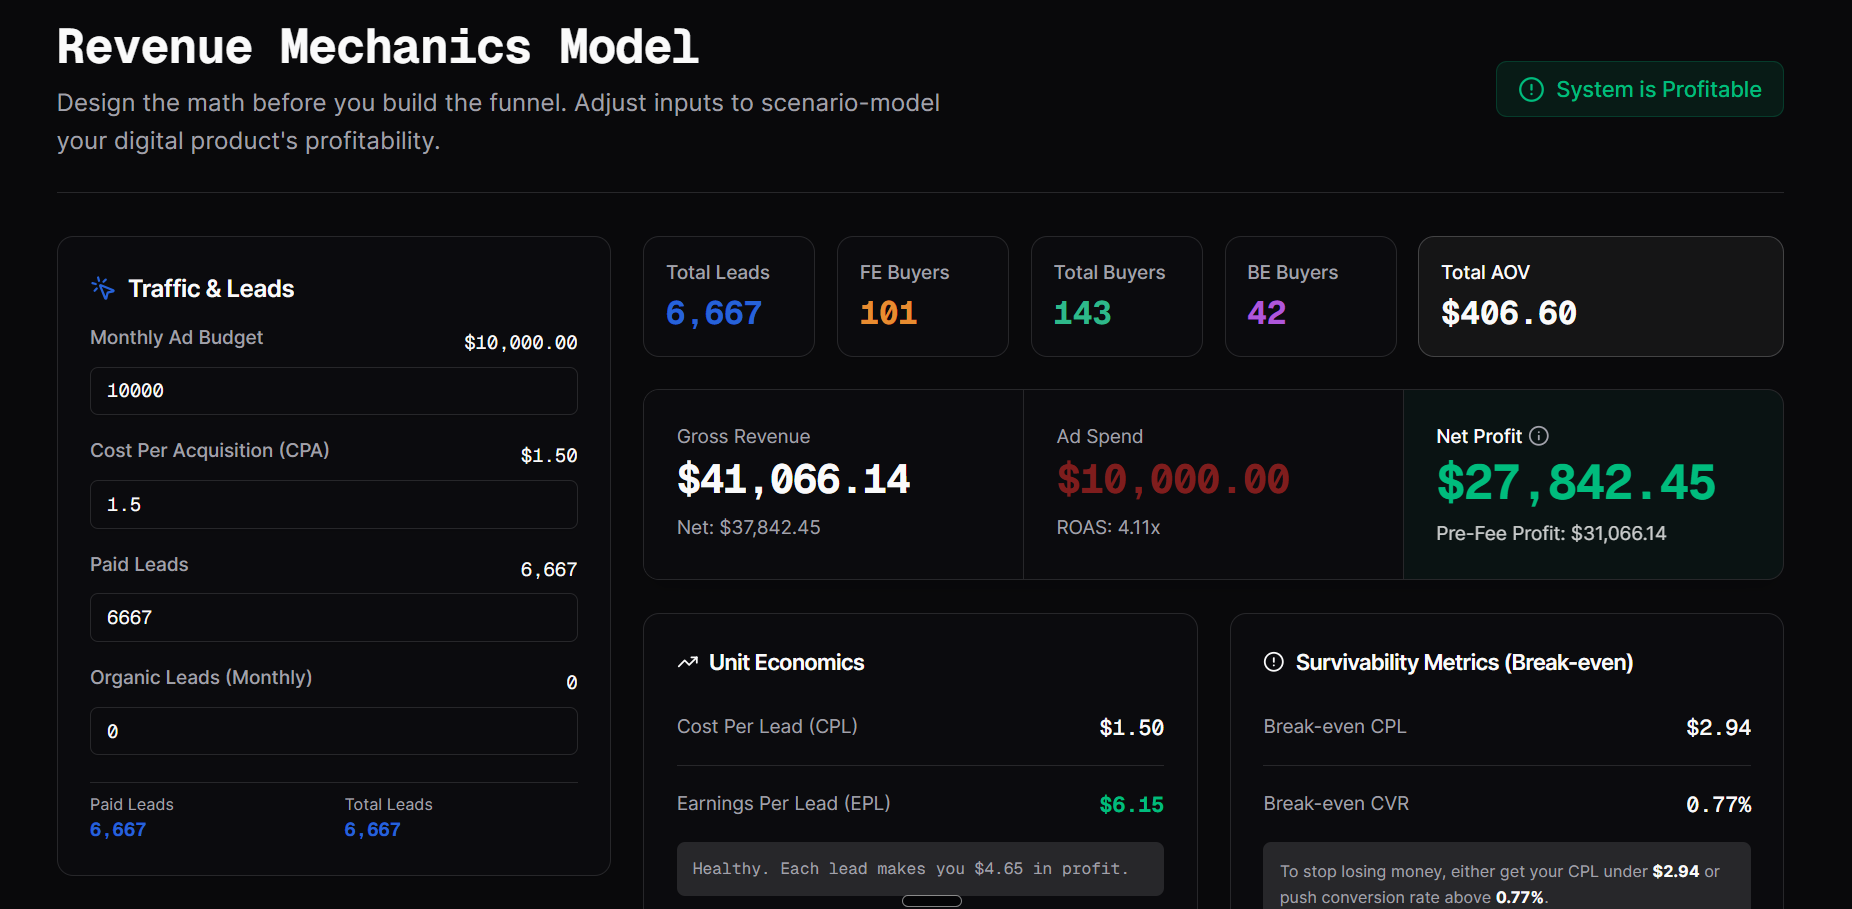Screen dimensions: 1852x909
Task: Click the Total Leads 6,667 summary at panel bottom
Action: pos(373,830)
